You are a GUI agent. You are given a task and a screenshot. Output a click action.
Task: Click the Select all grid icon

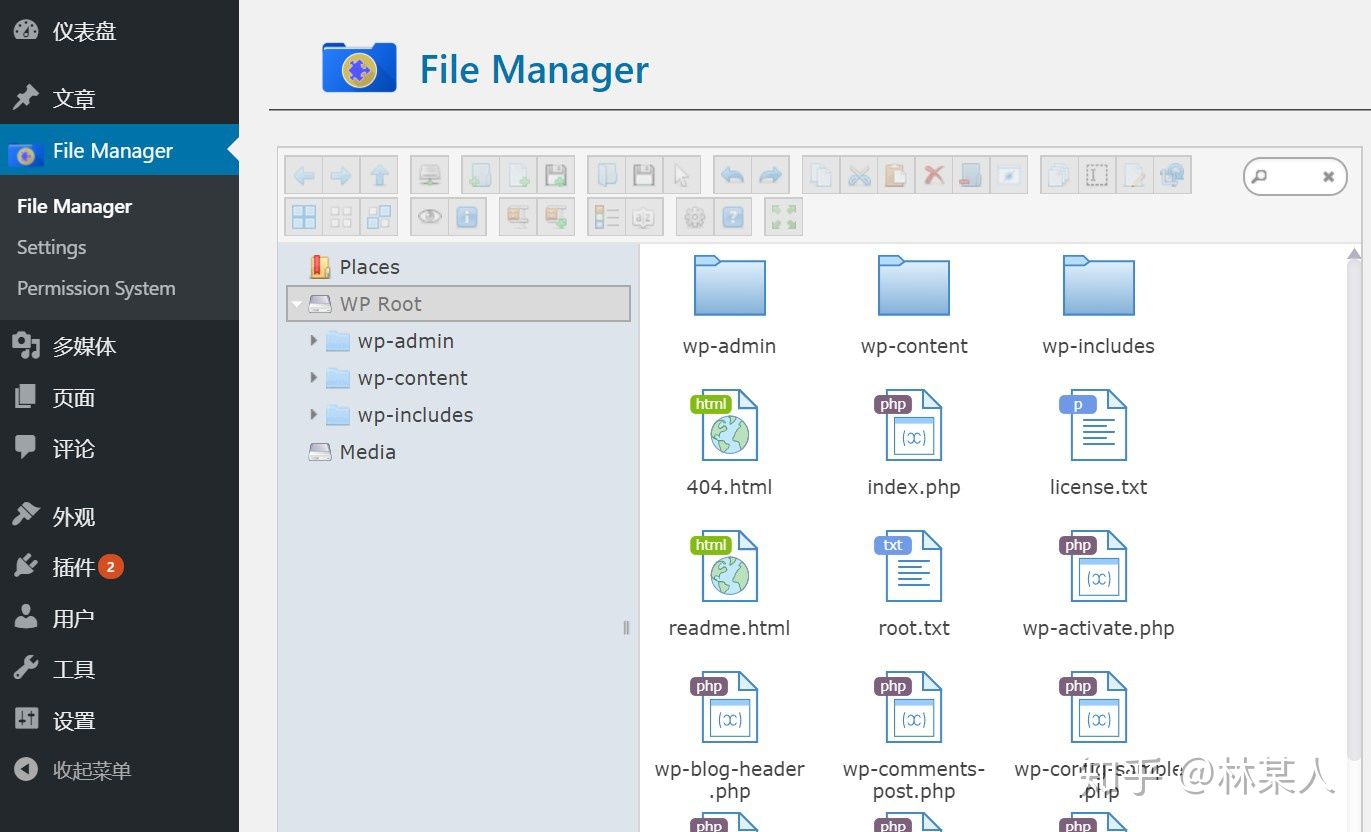[x=304, y=217]
